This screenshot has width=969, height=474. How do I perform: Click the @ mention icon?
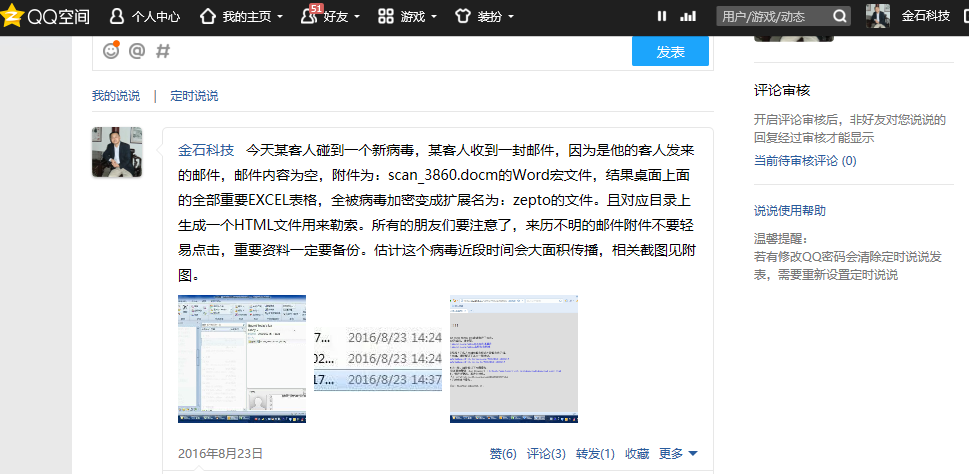(137, 51)
